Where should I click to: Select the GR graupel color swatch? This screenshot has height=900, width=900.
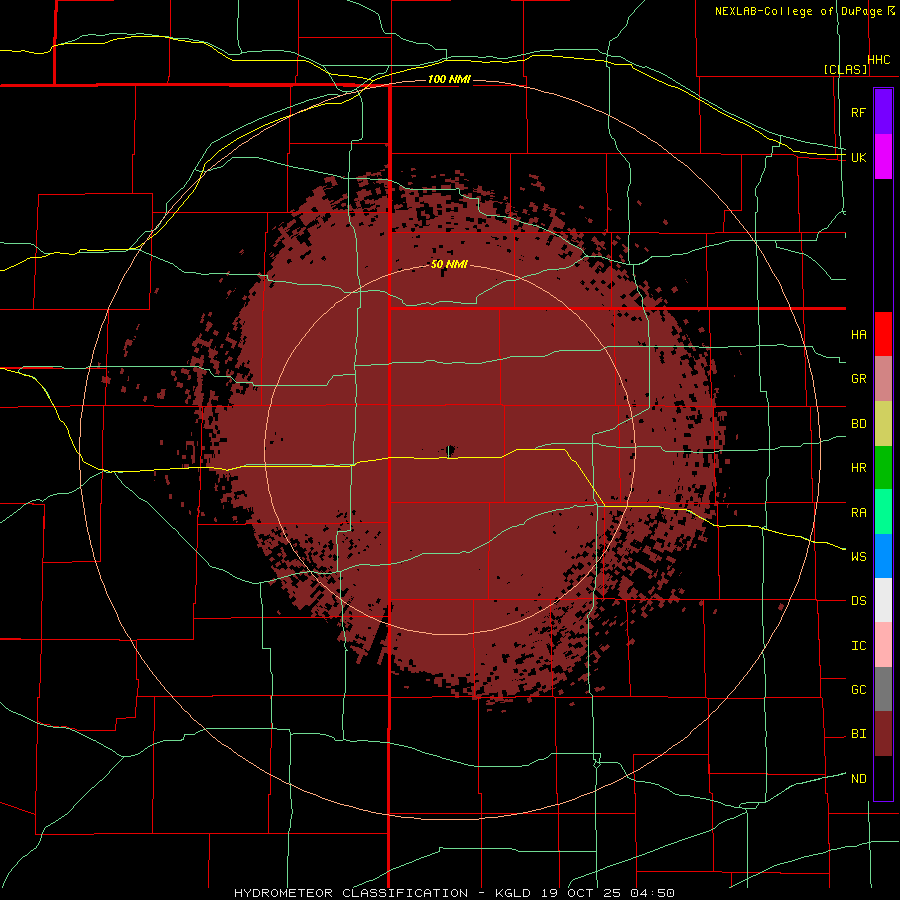coord(883,378)
